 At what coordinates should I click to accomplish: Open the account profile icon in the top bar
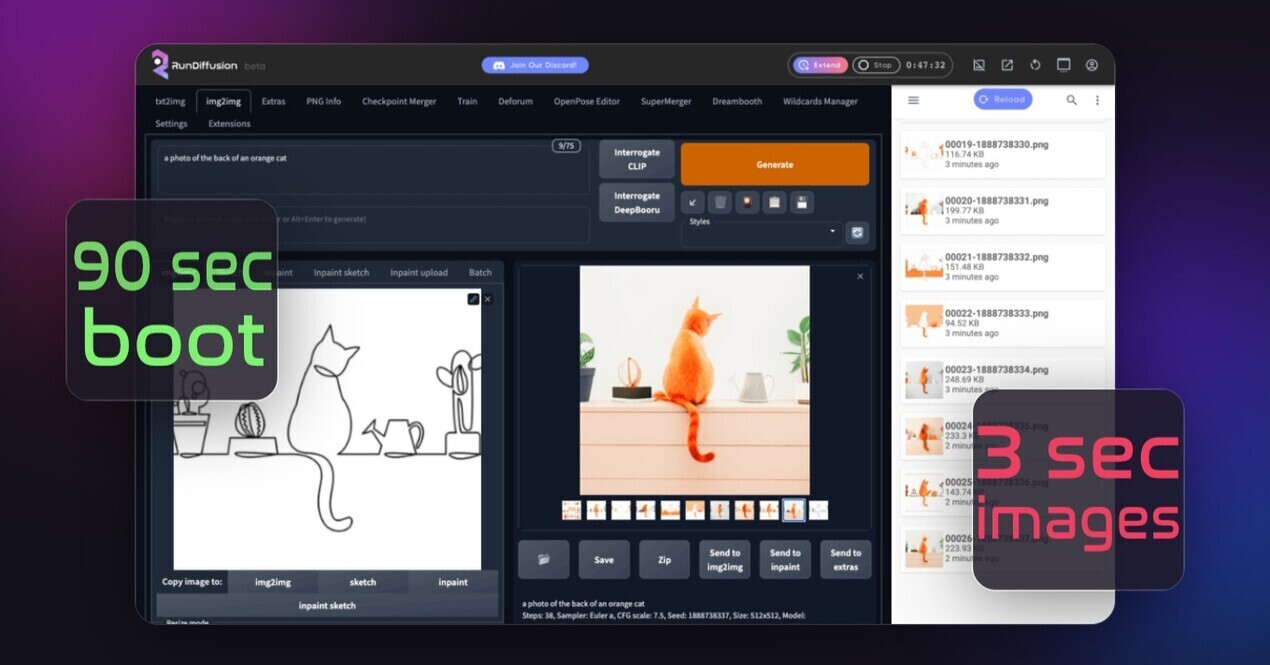tap(1092, 64)
